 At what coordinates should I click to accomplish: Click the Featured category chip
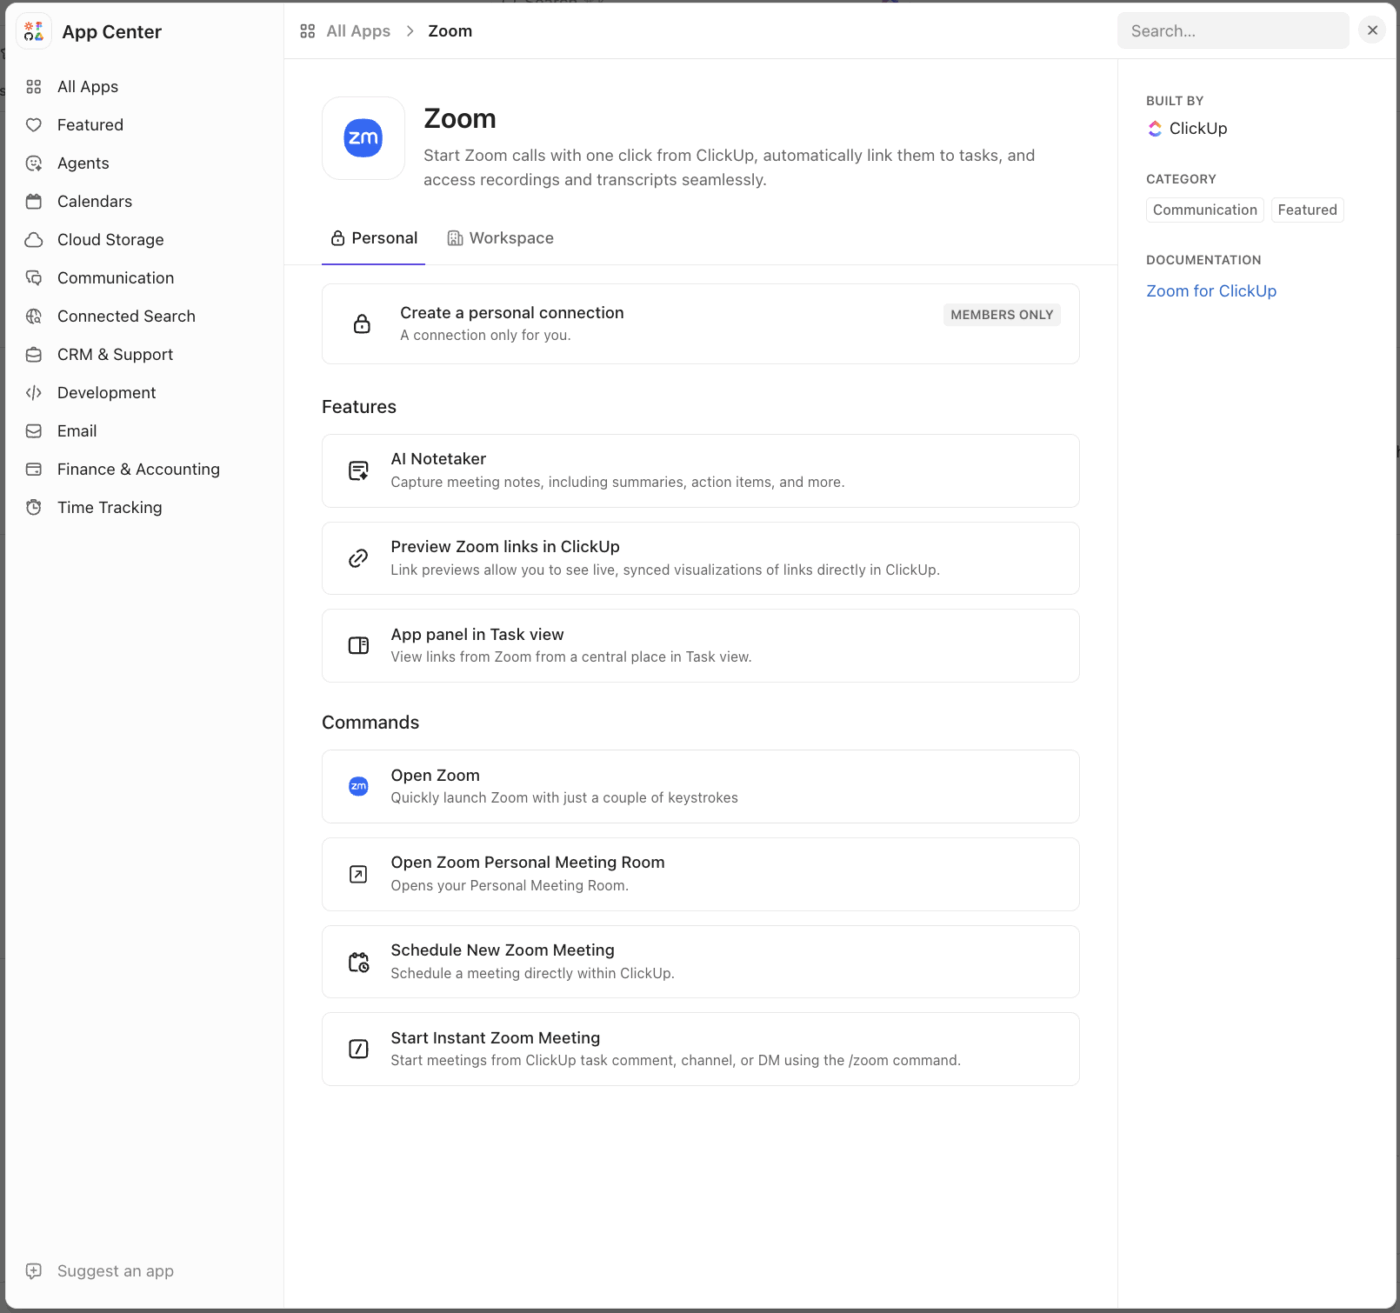[x=1307, y=209]
